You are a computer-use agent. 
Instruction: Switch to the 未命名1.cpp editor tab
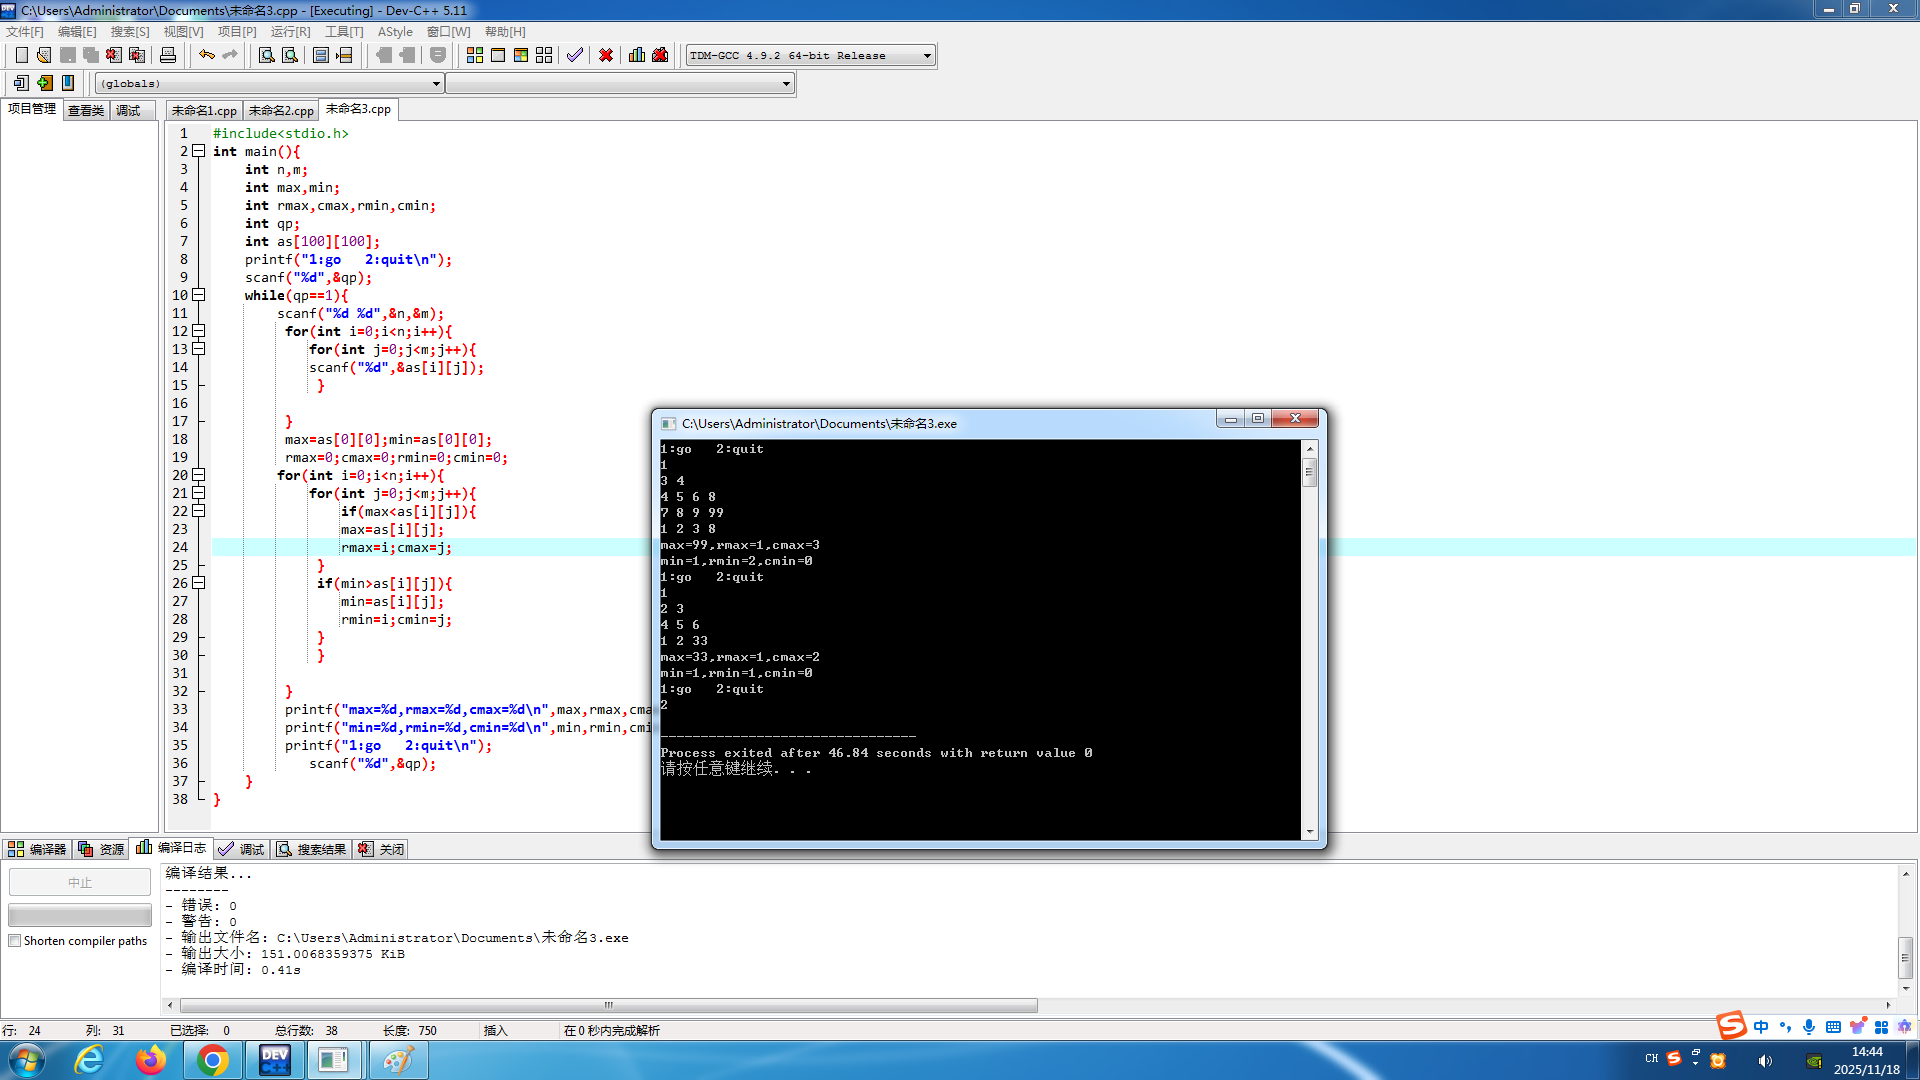point(204,110)
